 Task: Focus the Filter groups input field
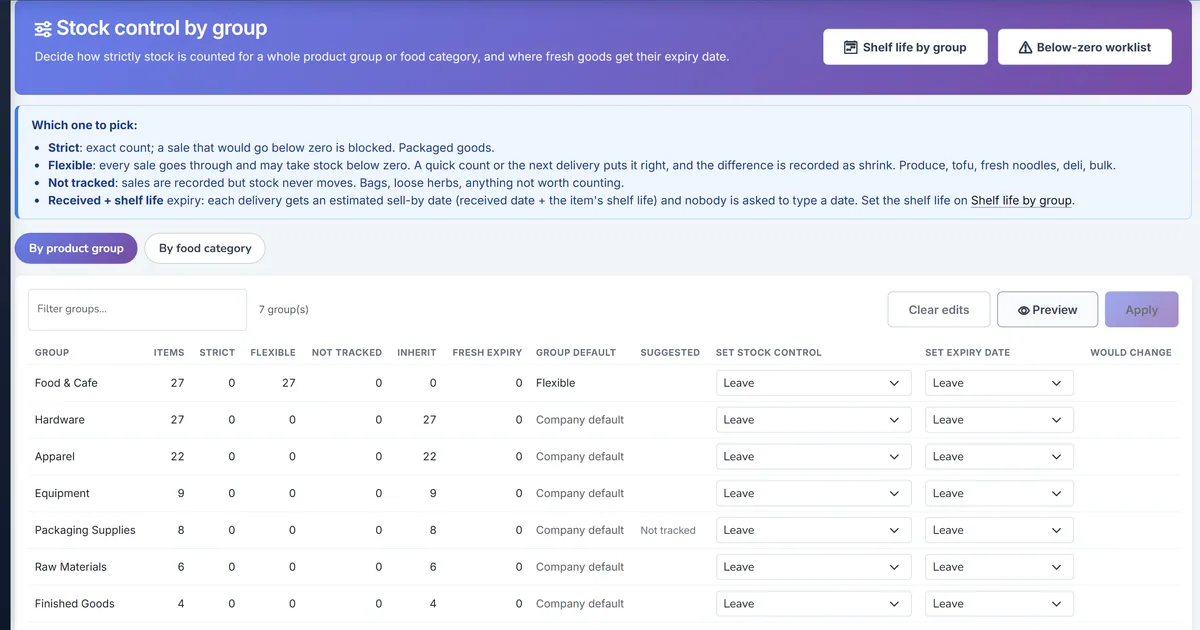[x=137, y=309]
